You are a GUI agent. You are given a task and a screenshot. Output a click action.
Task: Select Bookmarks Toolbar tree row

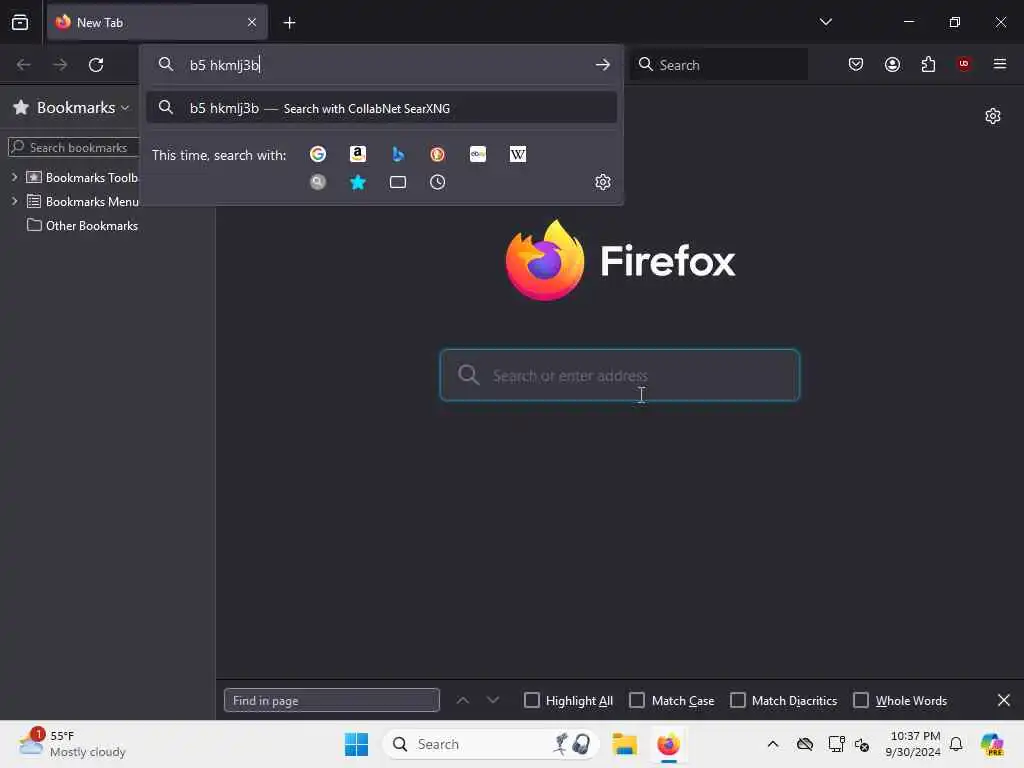tap(82, 177)
